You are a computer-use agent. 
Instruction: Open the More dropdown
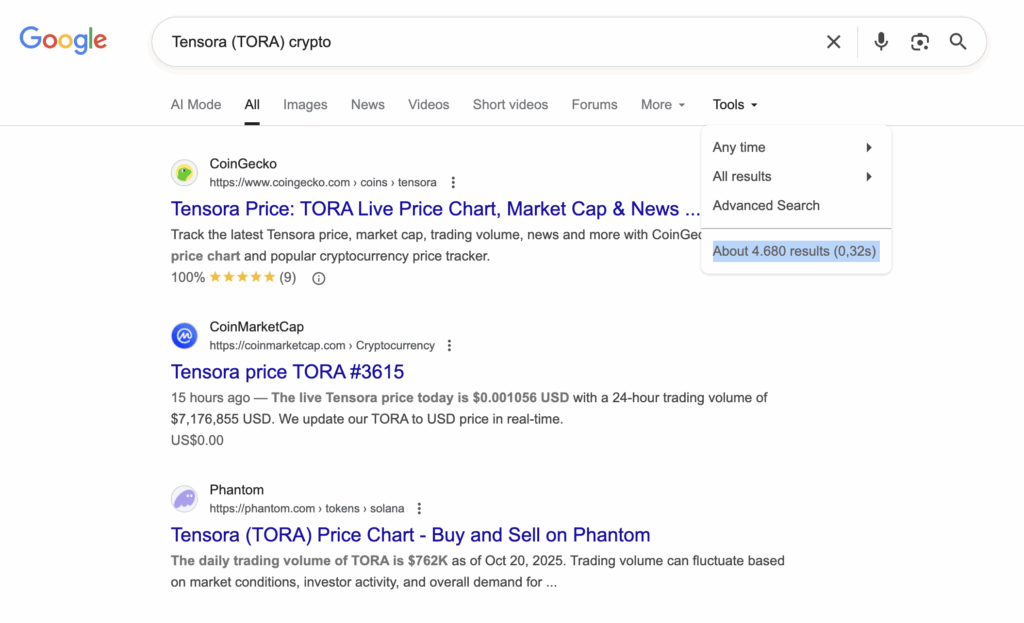click(663, 105)
